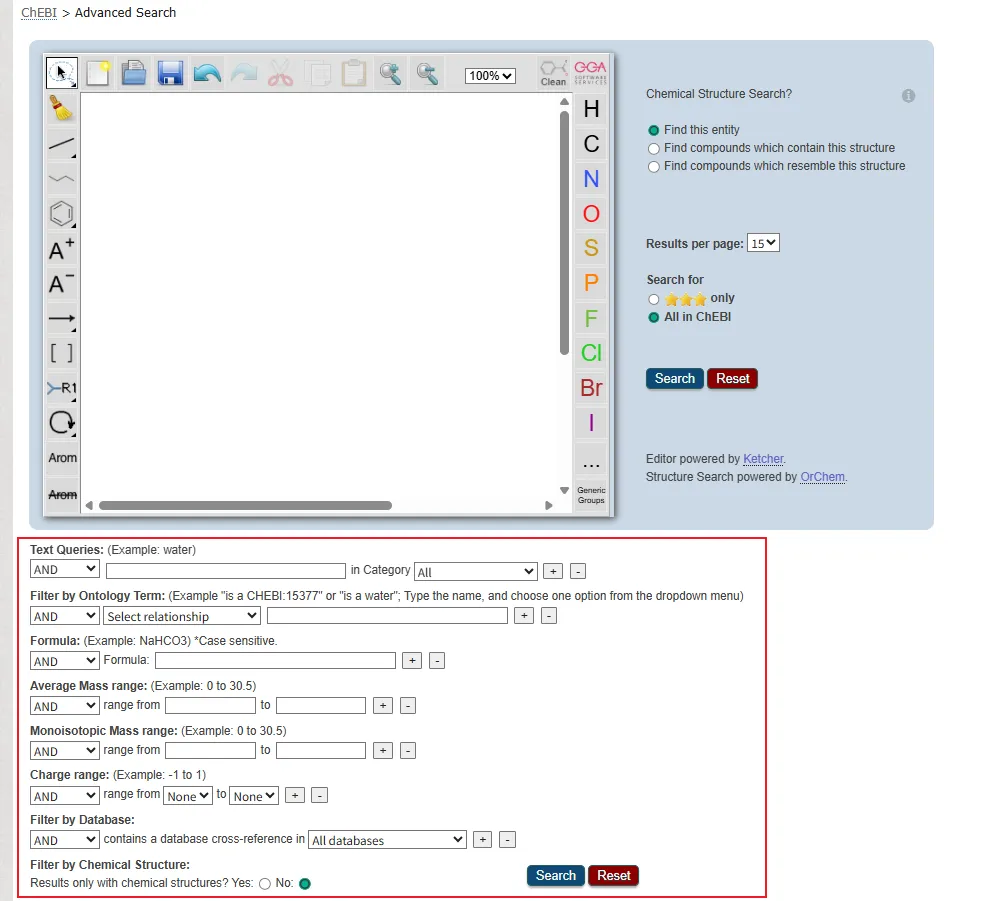This screenshot has width=981, height=901.
Task: Choose the single bond drawing tool
Action: [x=62, y=144]
